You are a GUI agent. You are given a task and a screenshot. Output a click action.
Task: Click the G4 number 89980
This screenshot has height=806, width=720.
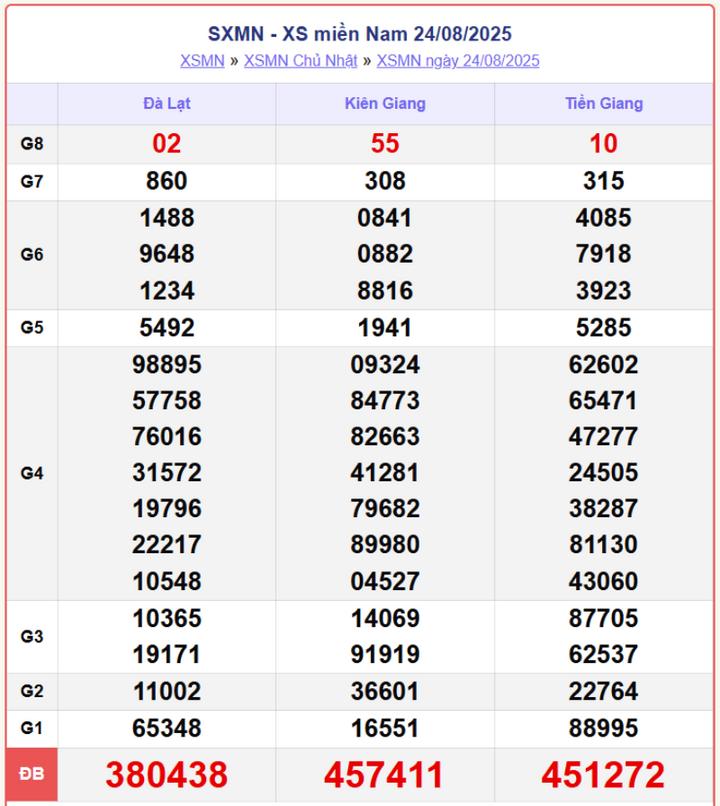point(385,545)
